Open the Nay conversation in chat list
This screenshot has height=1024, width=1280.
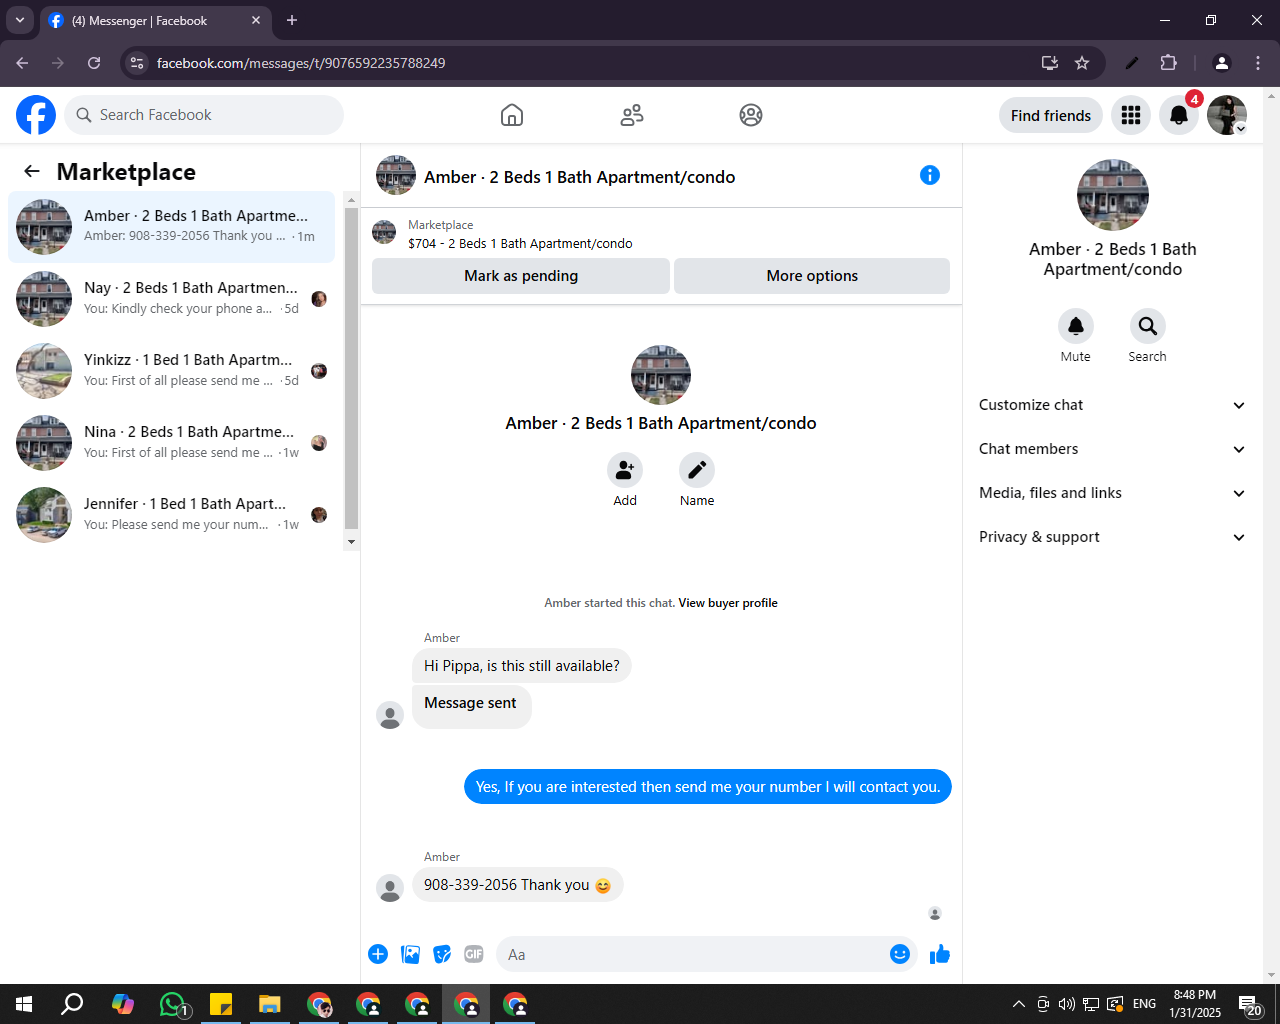pos(171,299)
